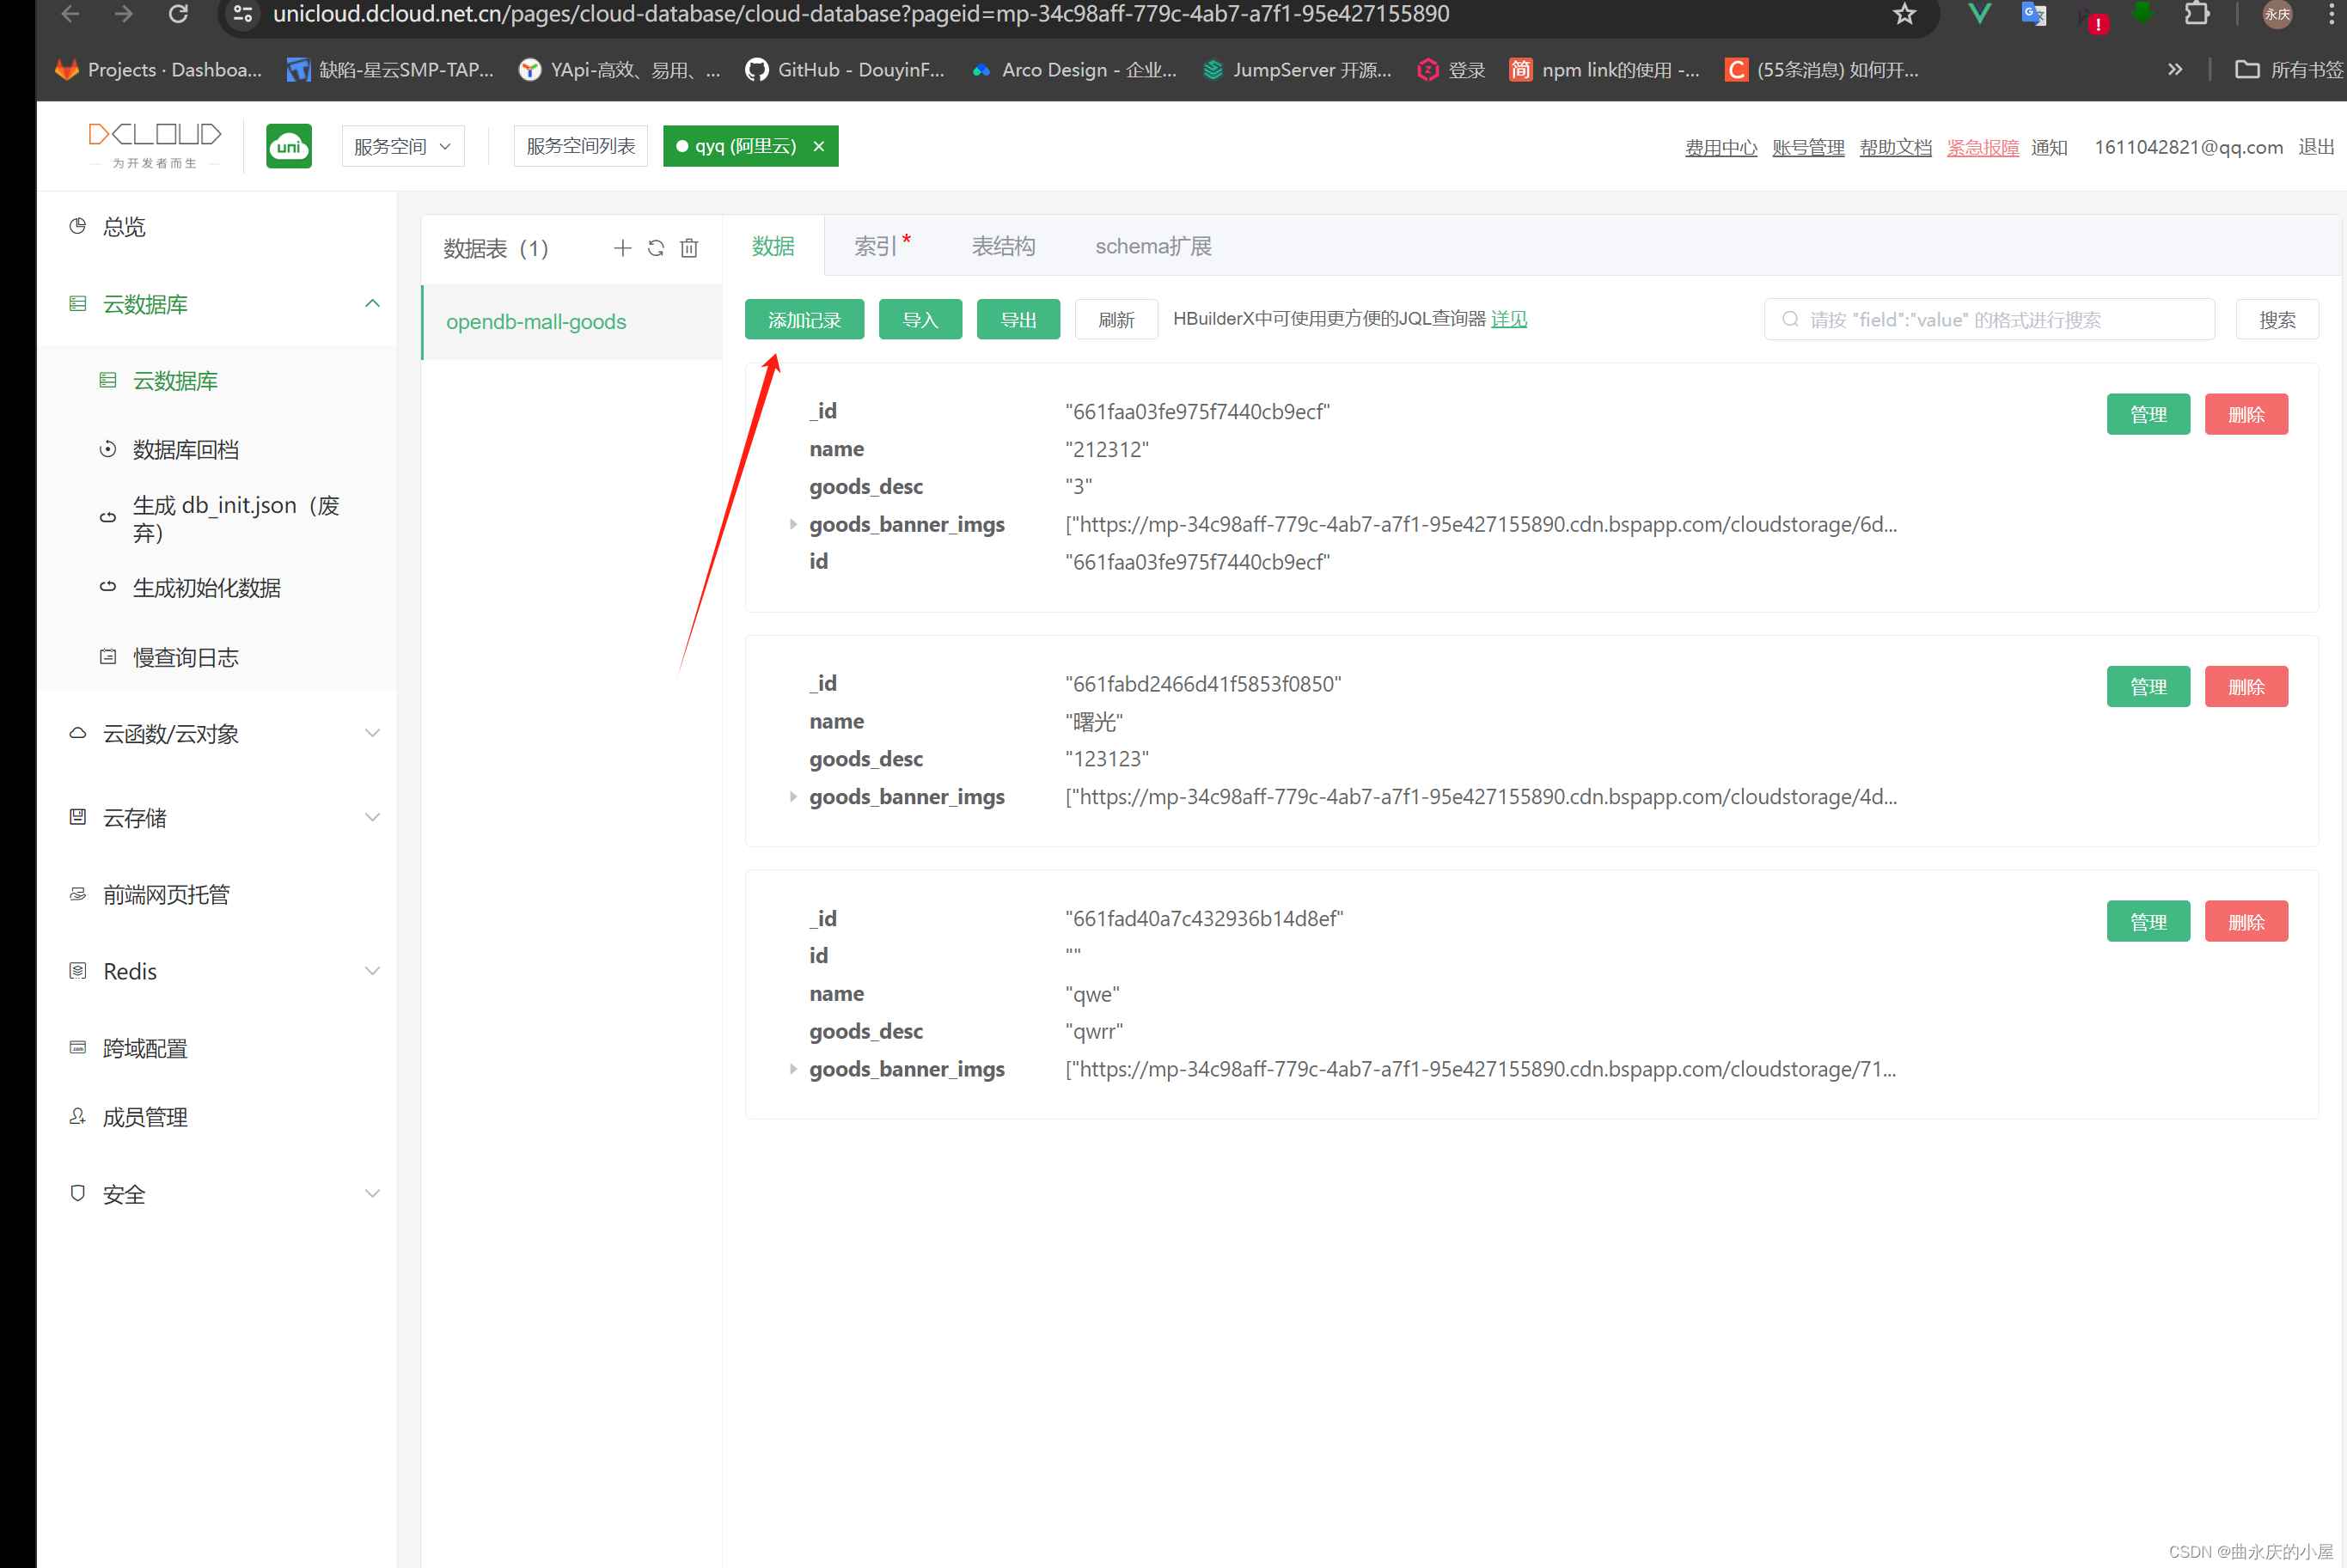The width and height of the screenshot is (2347, 1568).
Task: Open the Arco Design bookmark
Action: pyautogui.click(x=1075, y=70)
